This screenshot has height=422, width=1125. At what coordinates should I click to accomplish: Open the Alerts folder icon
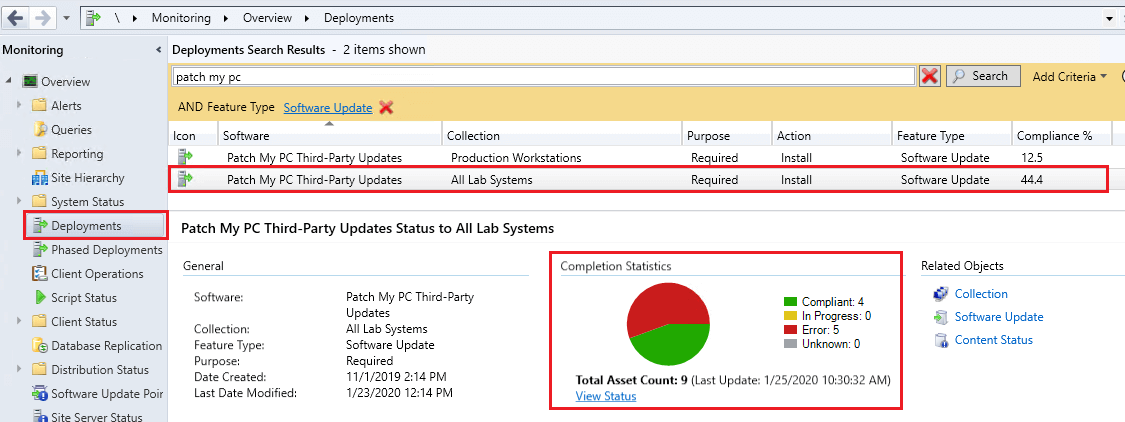(x=39, y=106)
